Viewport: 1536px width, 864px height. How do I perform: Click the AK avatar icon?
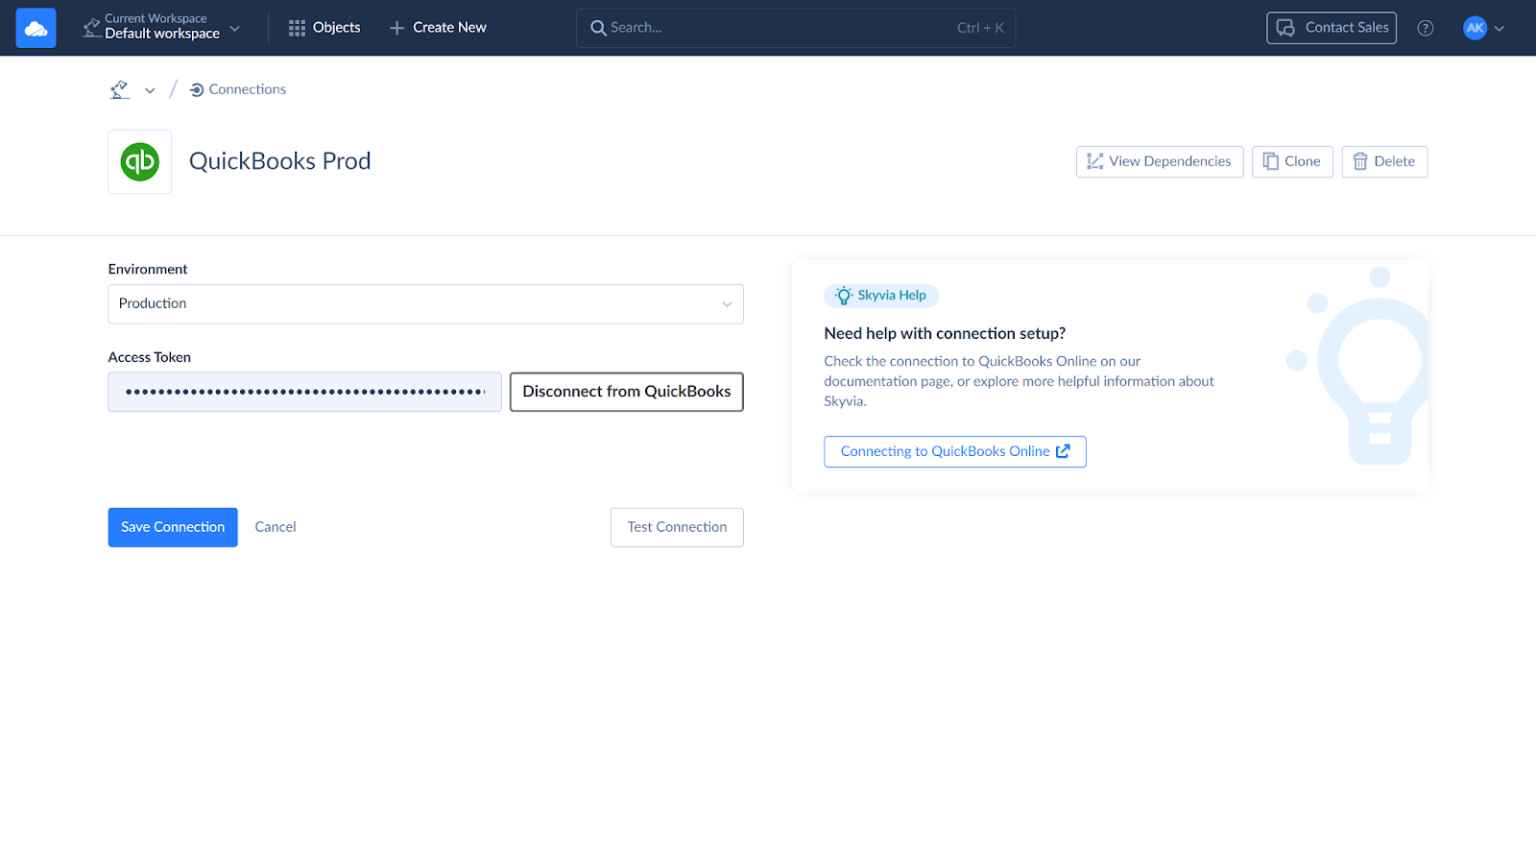[1474, 27]
